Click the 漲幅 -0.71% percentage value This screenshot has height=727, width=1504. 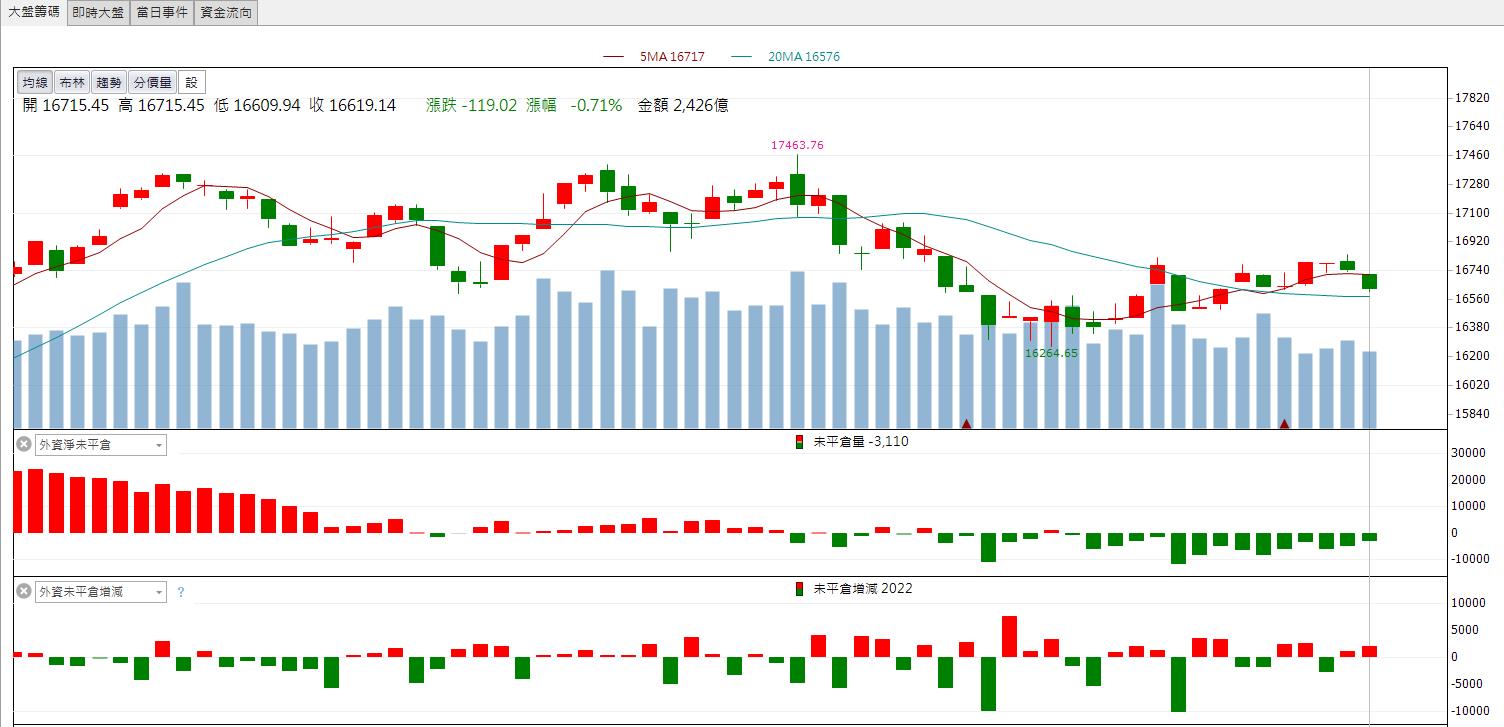point(575,105)
